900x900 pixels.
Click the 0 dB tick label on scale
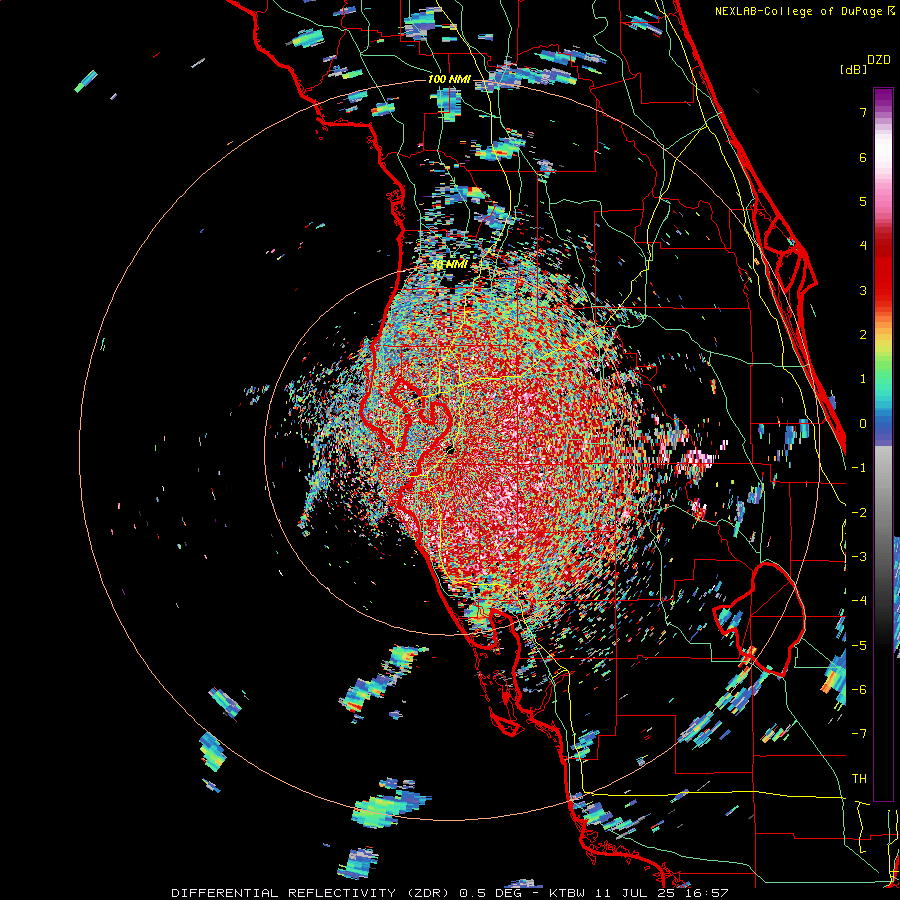pyautogui.click(x=863, y=423)
